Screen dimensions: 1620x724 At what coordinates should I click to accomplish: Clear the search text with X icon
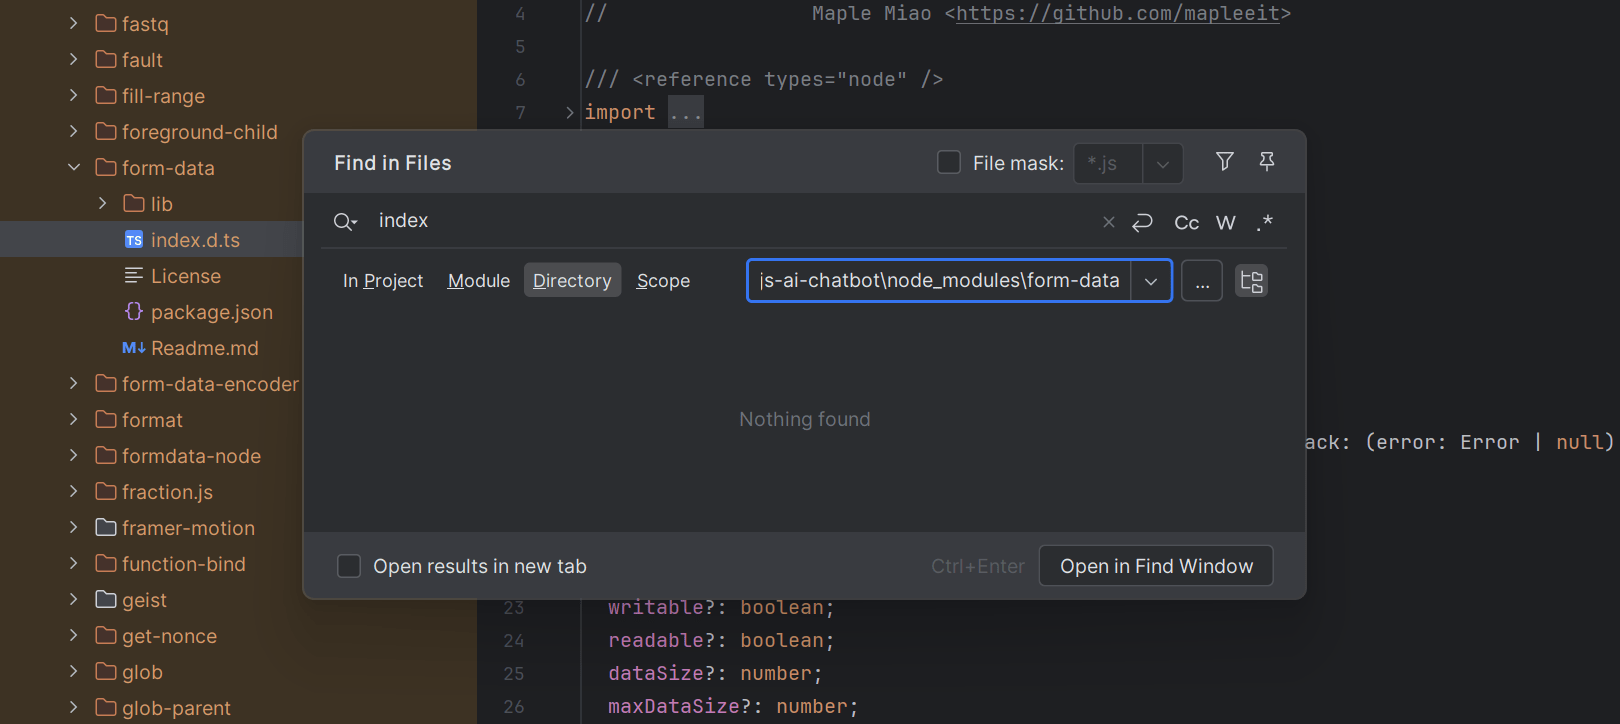(x=1108, y=222)
